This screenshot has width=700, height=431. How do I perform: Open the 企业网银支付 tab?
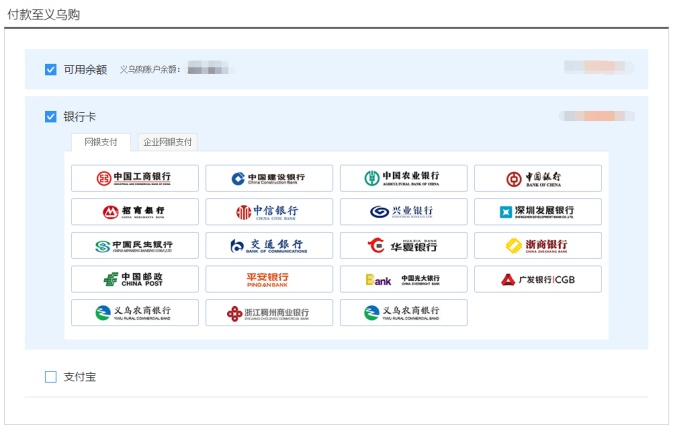pos(167,142)
